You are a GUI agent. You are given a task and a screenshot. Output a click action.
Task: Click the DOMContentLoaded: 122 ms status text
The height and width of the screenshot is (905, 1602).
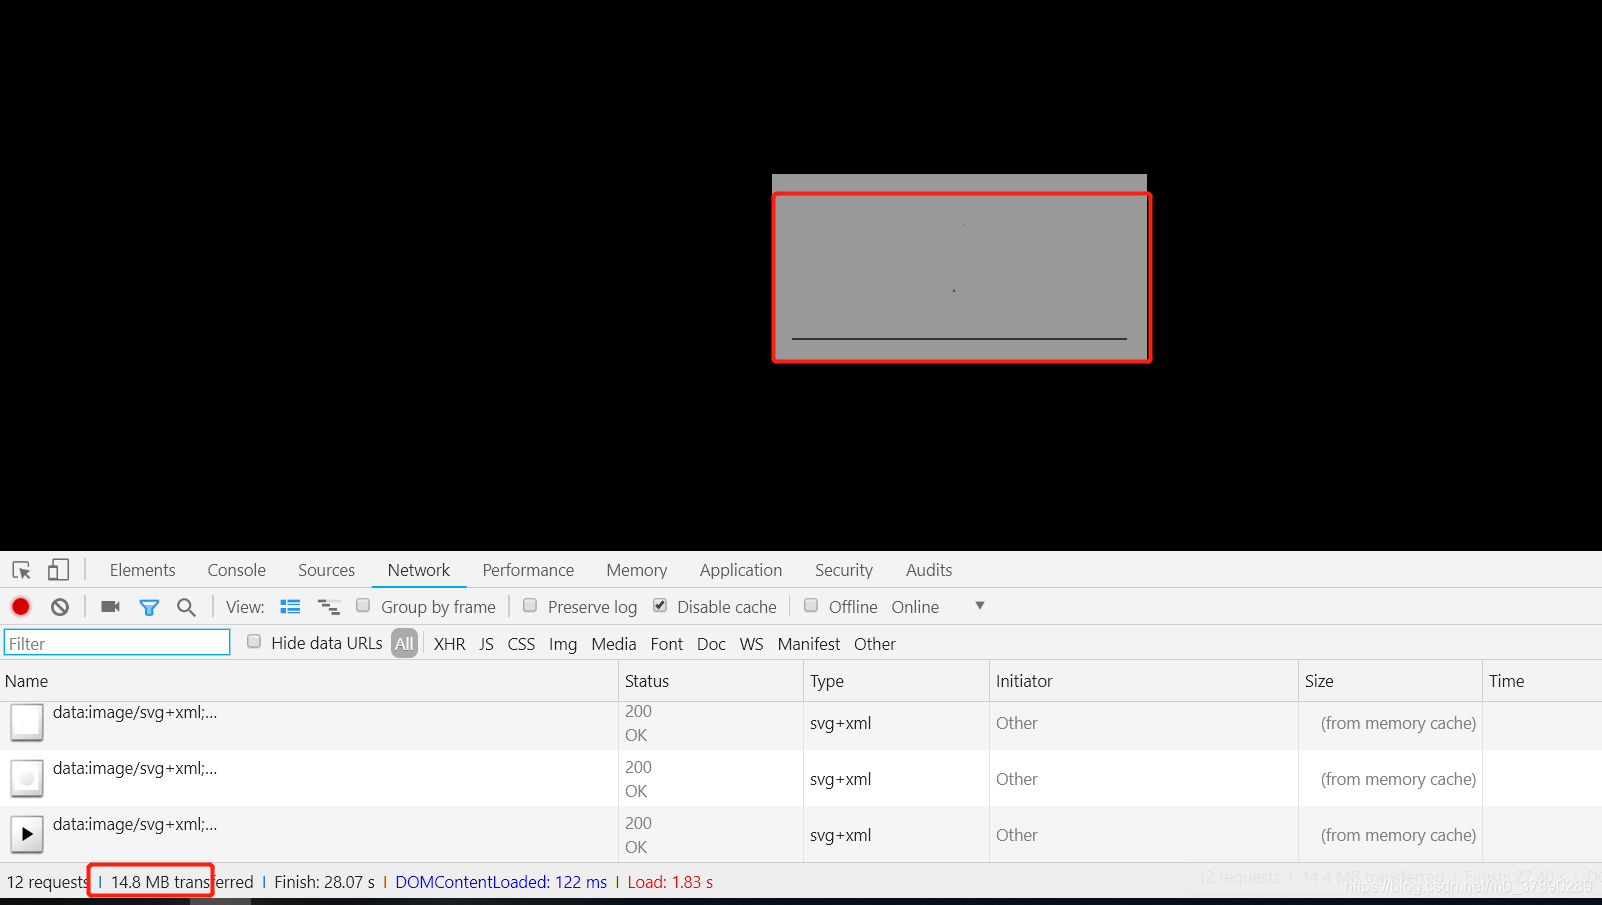[x=501, y=882]
